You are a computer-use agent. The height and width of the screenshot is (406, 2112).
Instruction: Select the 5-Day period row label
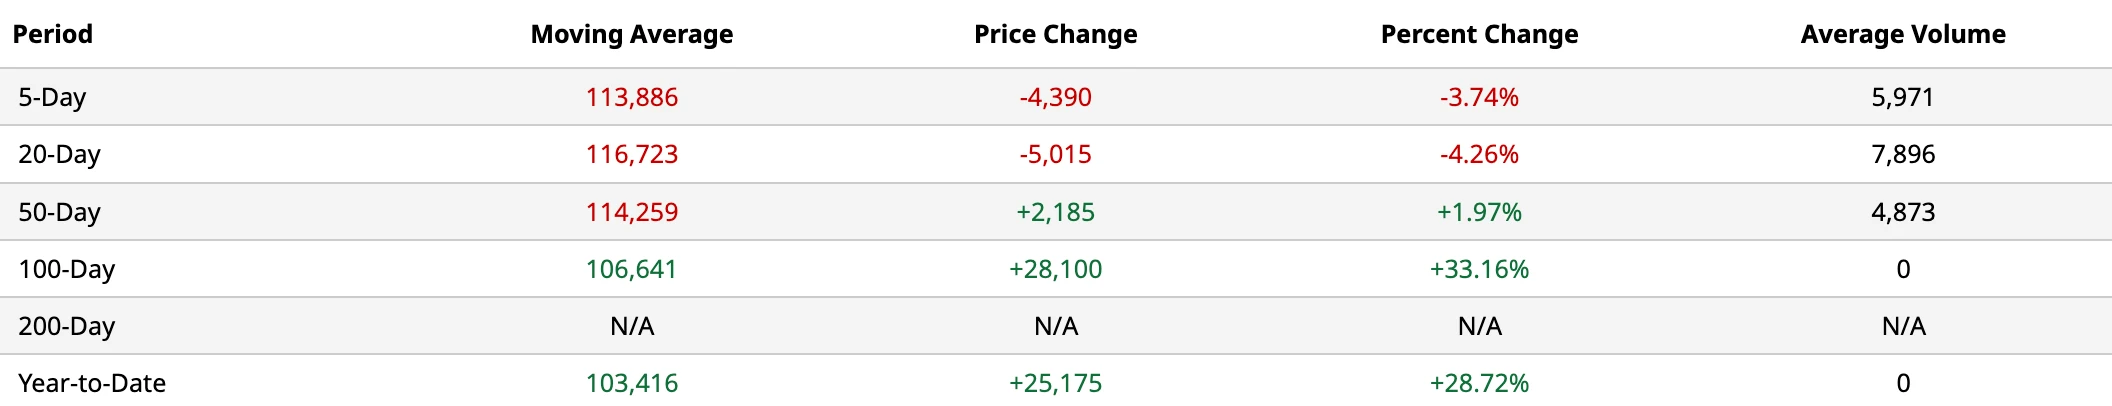pos(52,97)
